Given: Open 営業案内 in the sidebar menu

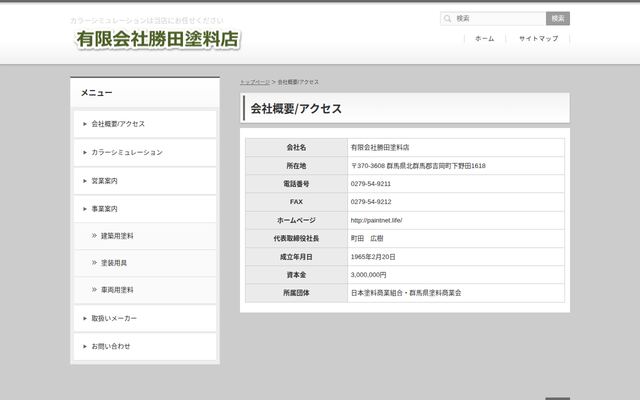Looking at the screenshot, I should 145,181.
